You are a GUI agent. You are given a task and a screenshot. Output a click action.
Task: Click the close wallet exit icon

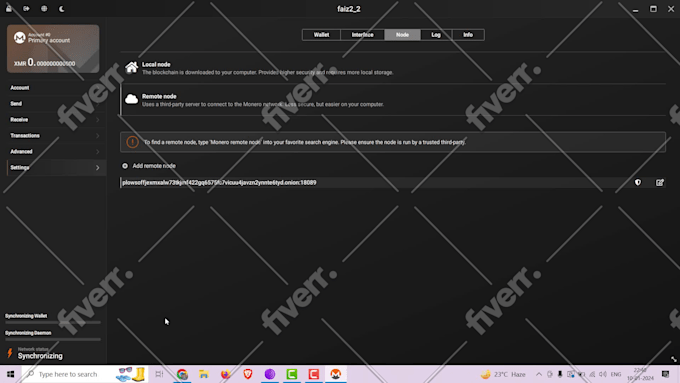26,9
